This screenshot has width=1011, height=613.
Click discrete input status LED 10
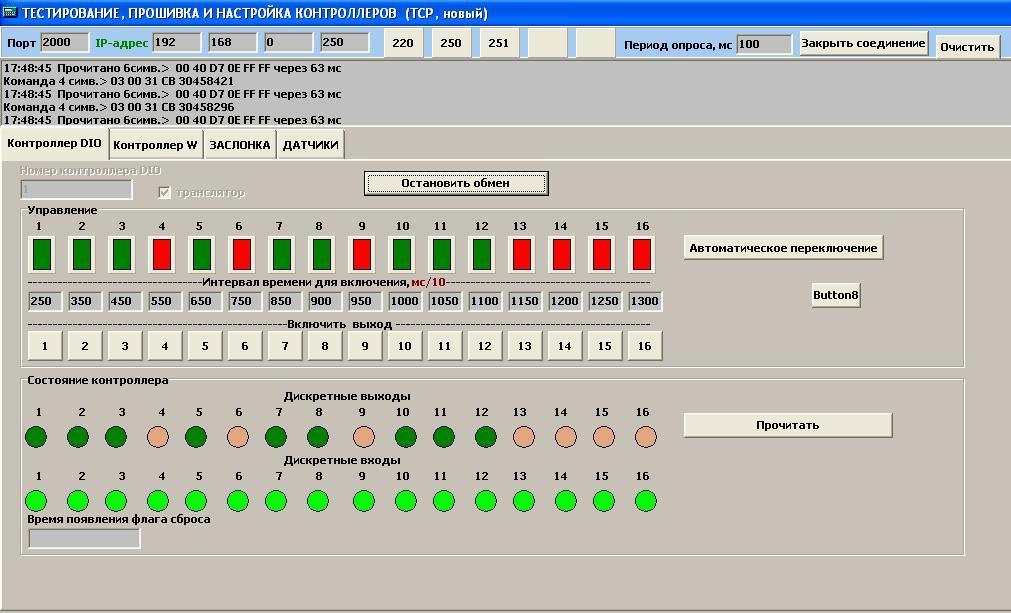[x=406, y=501]
